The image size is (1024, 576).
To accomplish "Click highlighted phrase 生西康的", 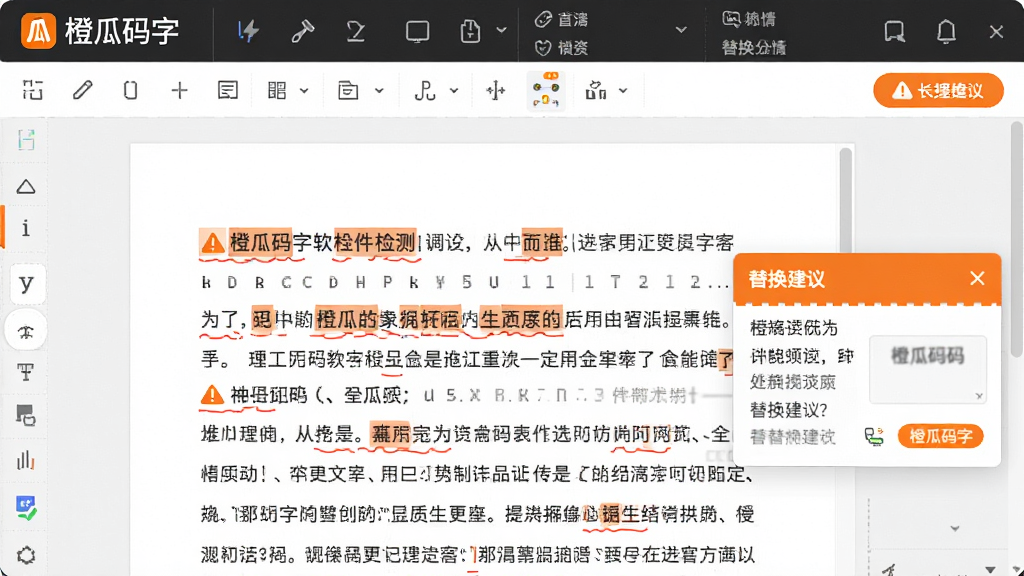I will click(520, 319).
